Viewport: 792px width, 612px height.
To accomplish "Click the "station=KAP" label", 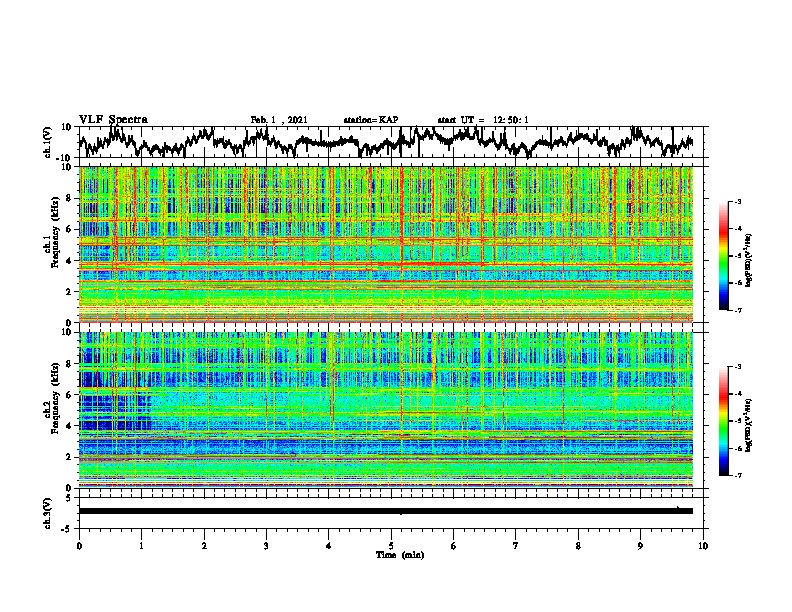I will (x=371, y=120).
